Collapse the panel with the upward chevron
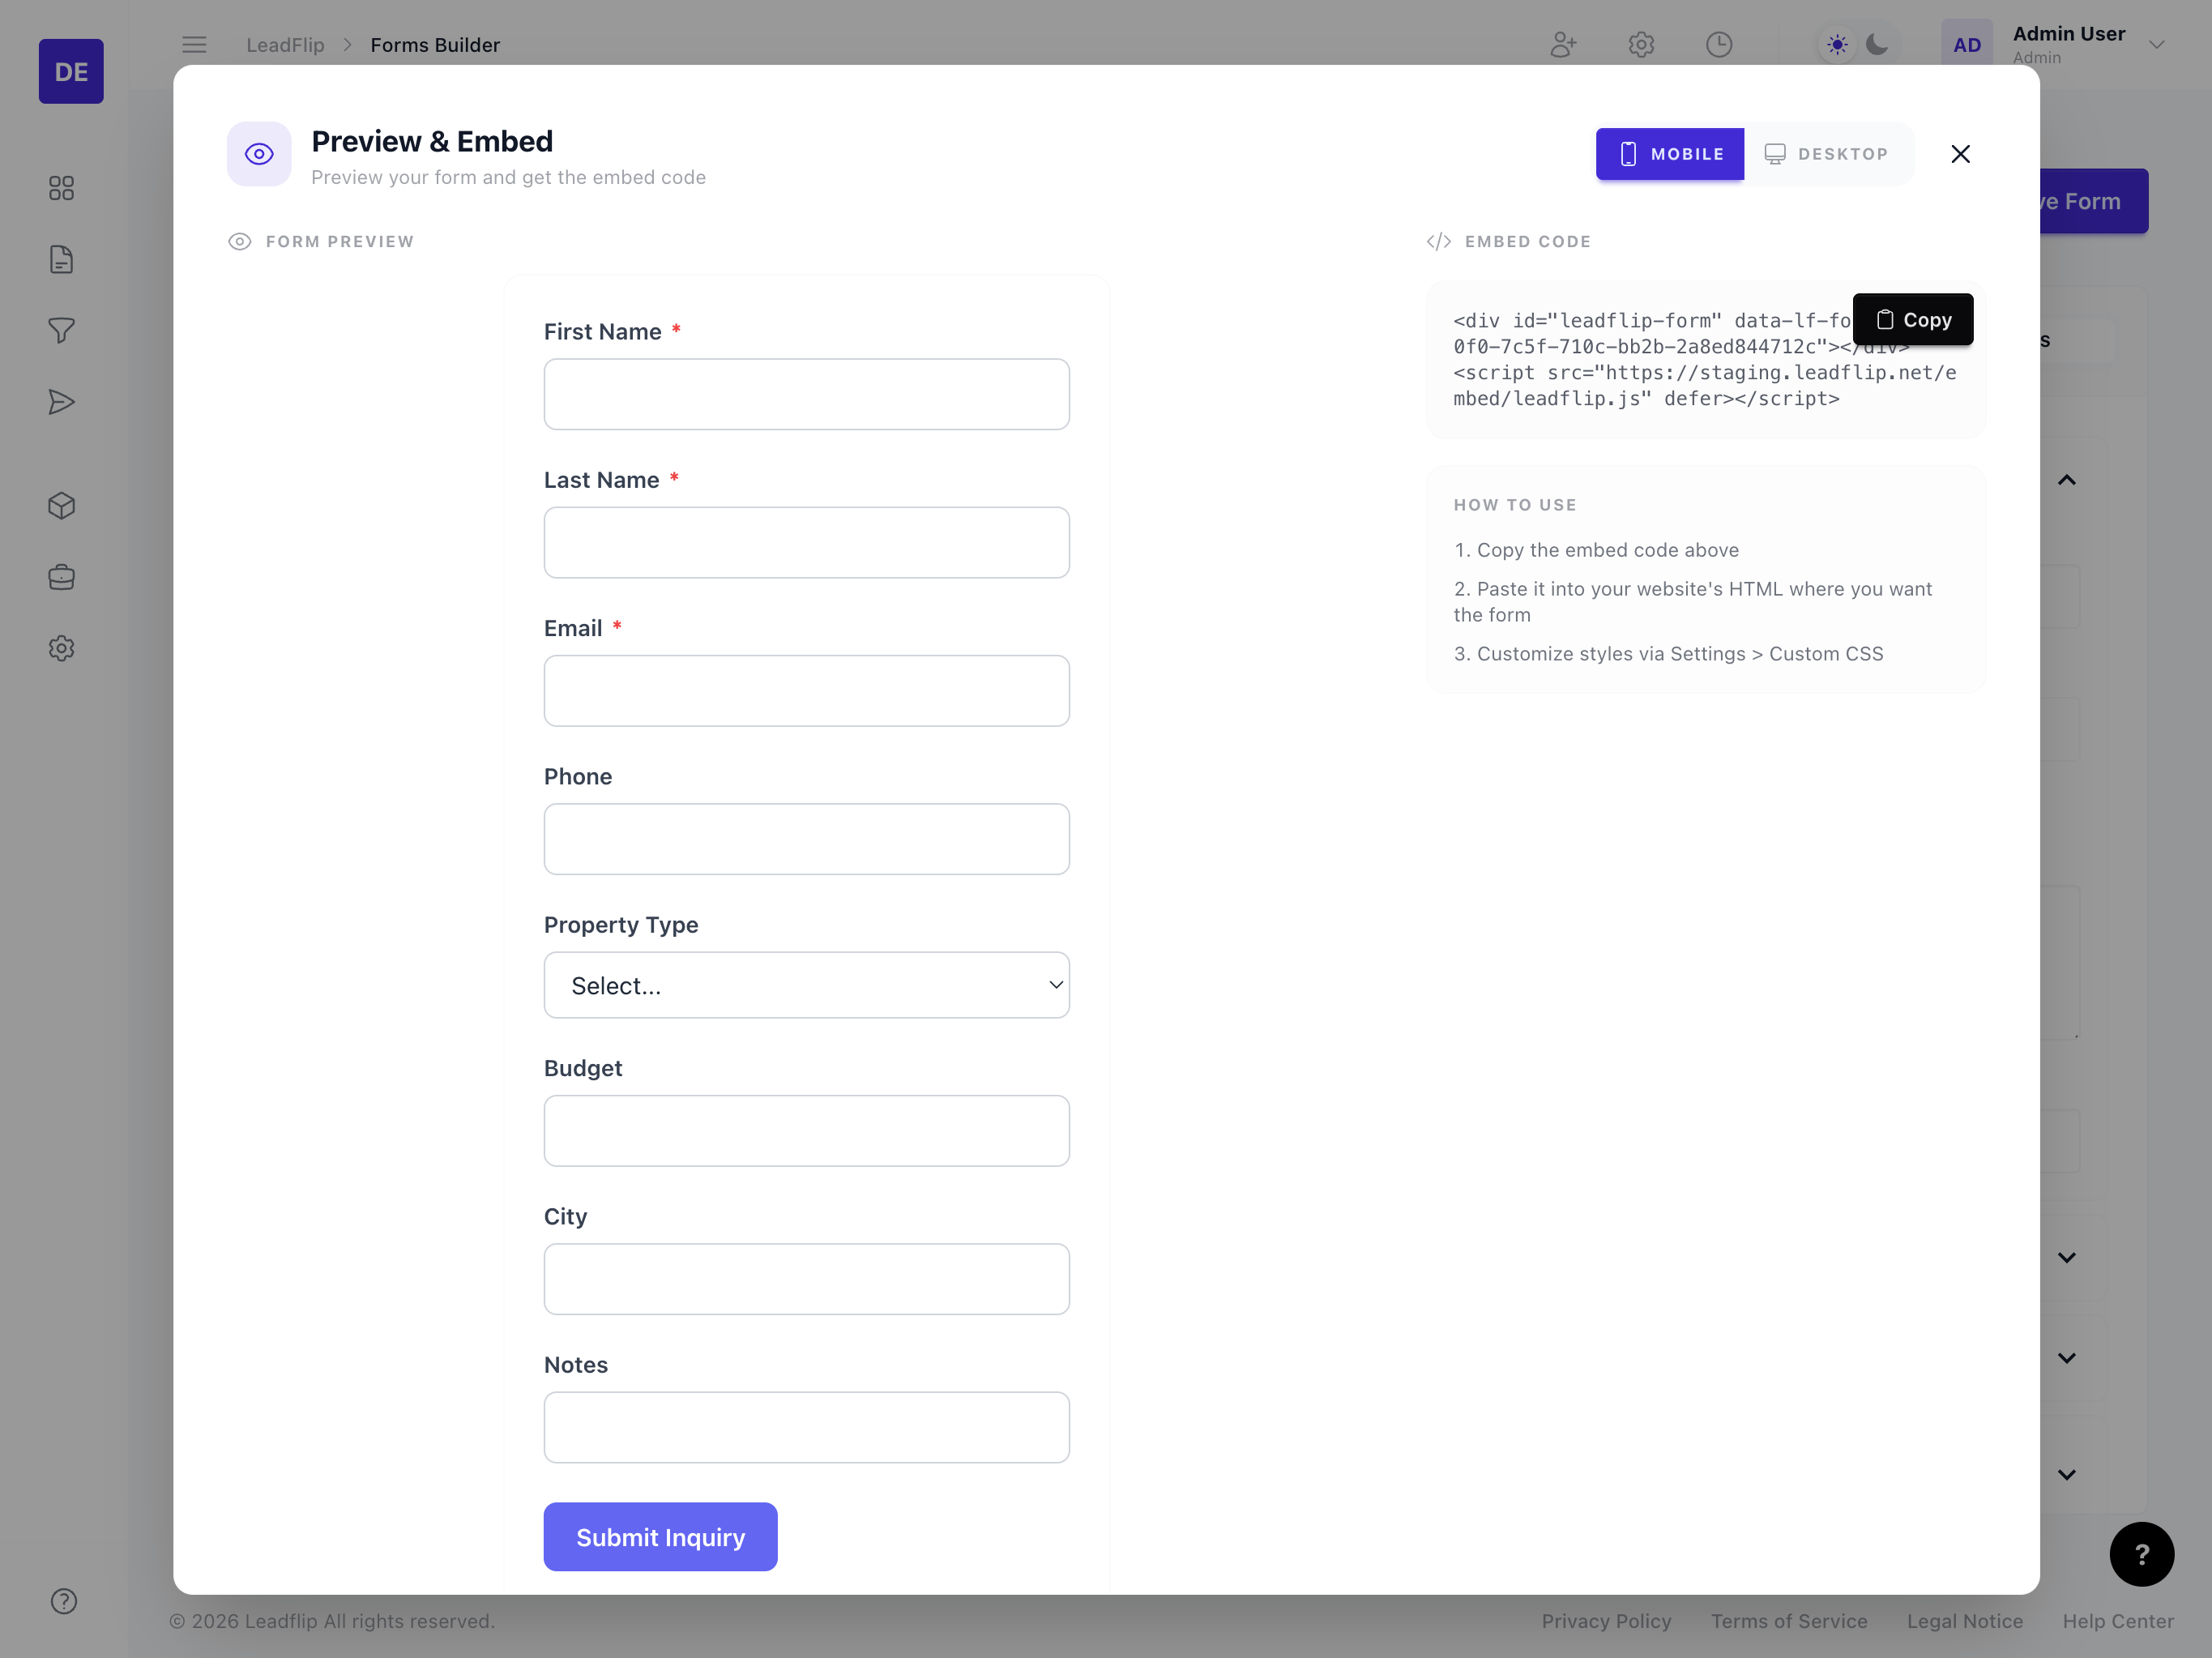The height and width of the screenshot is (1658, 2212). coord(2068,480)
